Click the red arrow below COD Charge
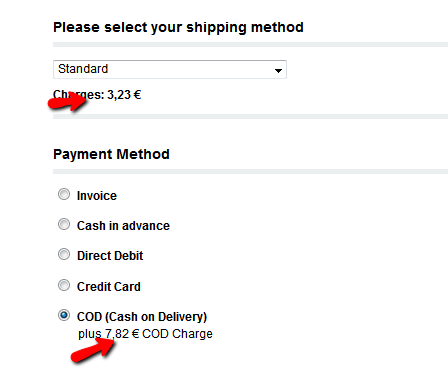448x372 pixels. pos(93,350)
